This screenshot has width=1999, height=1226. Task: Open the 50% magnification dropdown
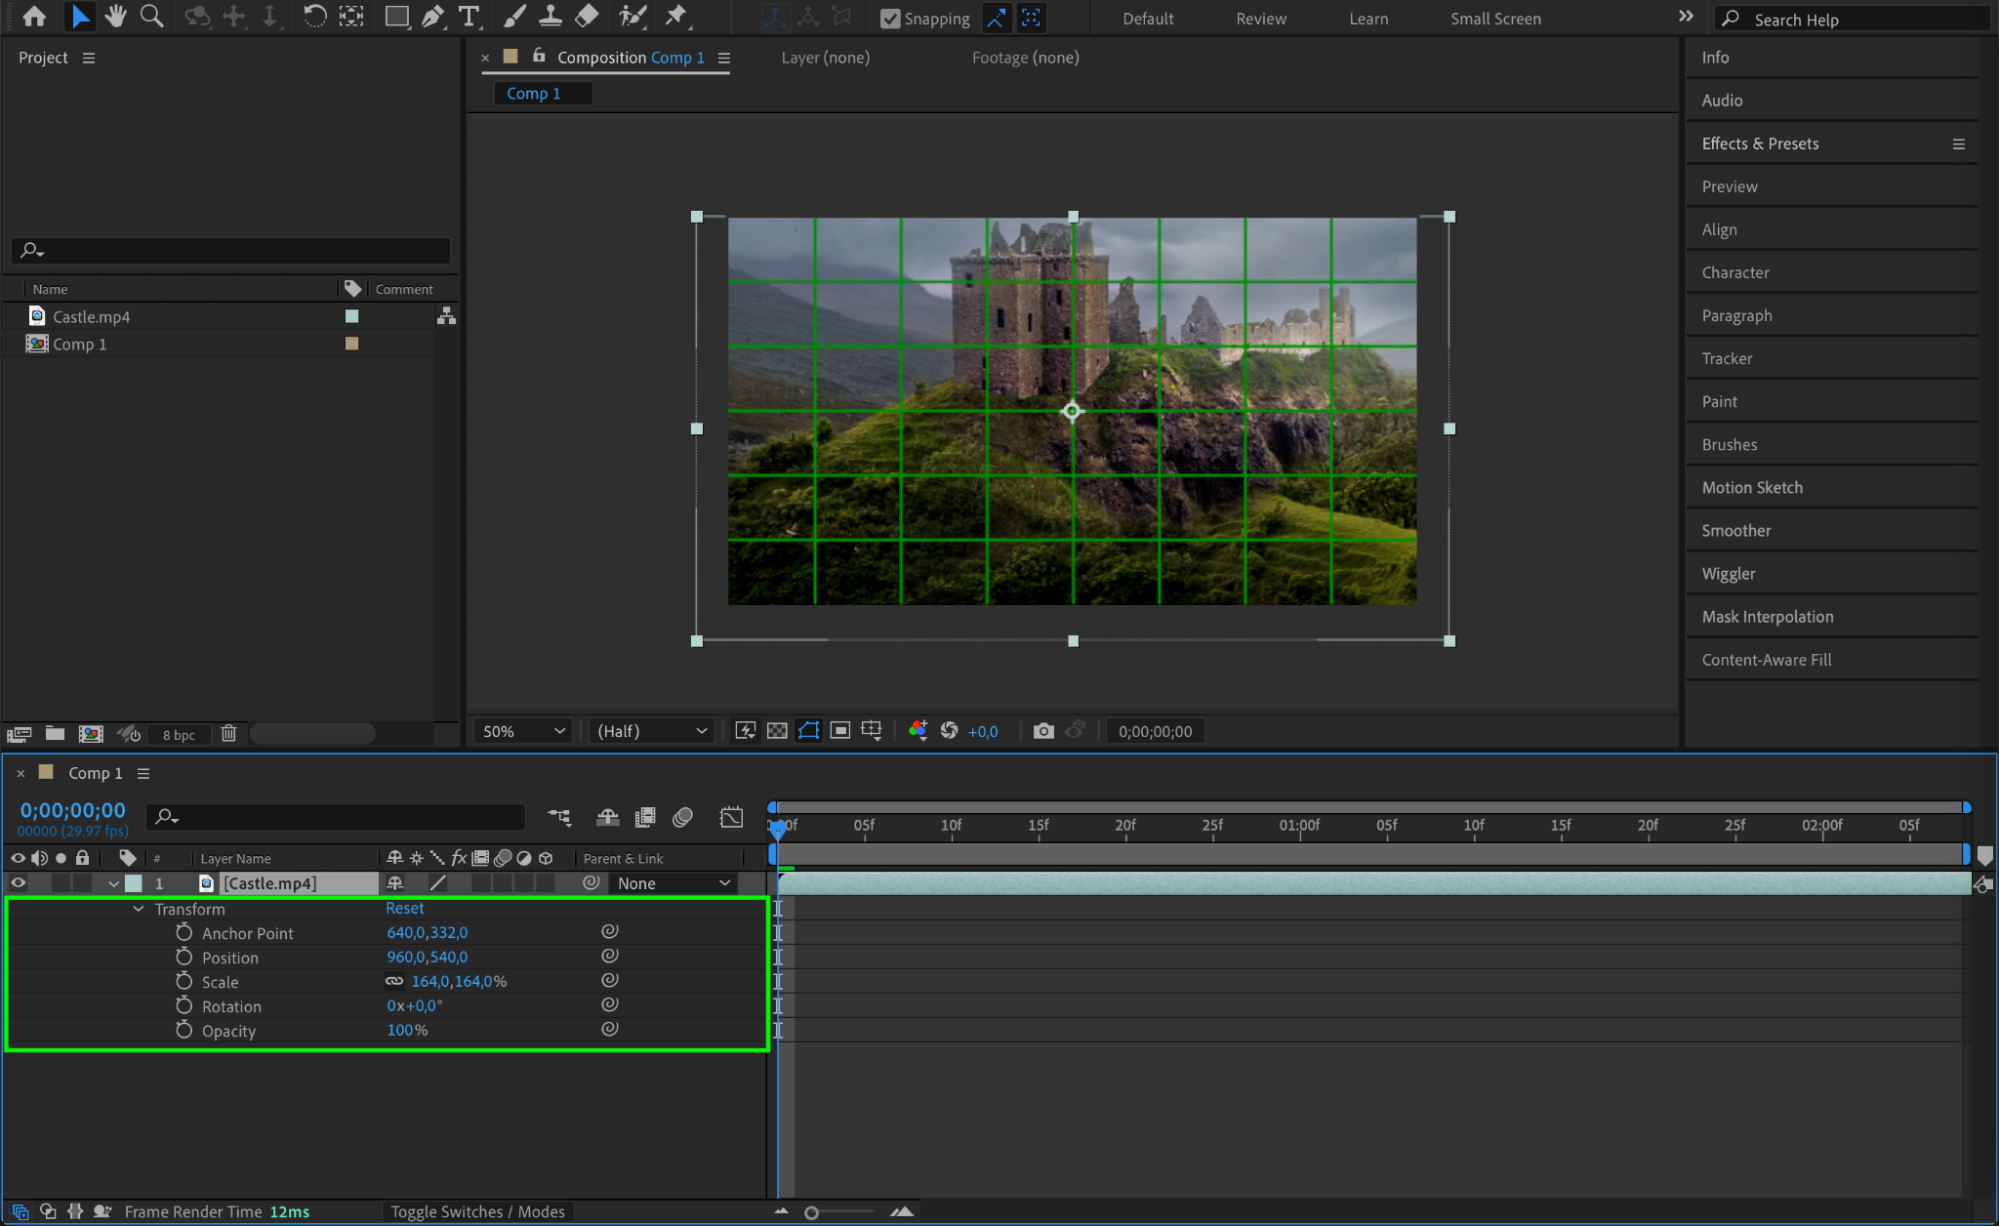point(524,731)
